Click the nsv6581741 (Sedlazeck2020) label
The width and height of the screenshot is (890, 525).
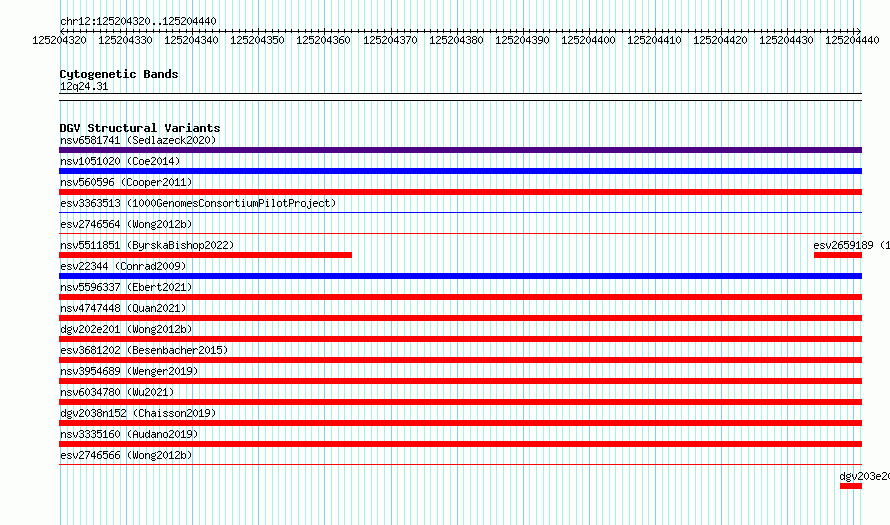tap(138, 140)
